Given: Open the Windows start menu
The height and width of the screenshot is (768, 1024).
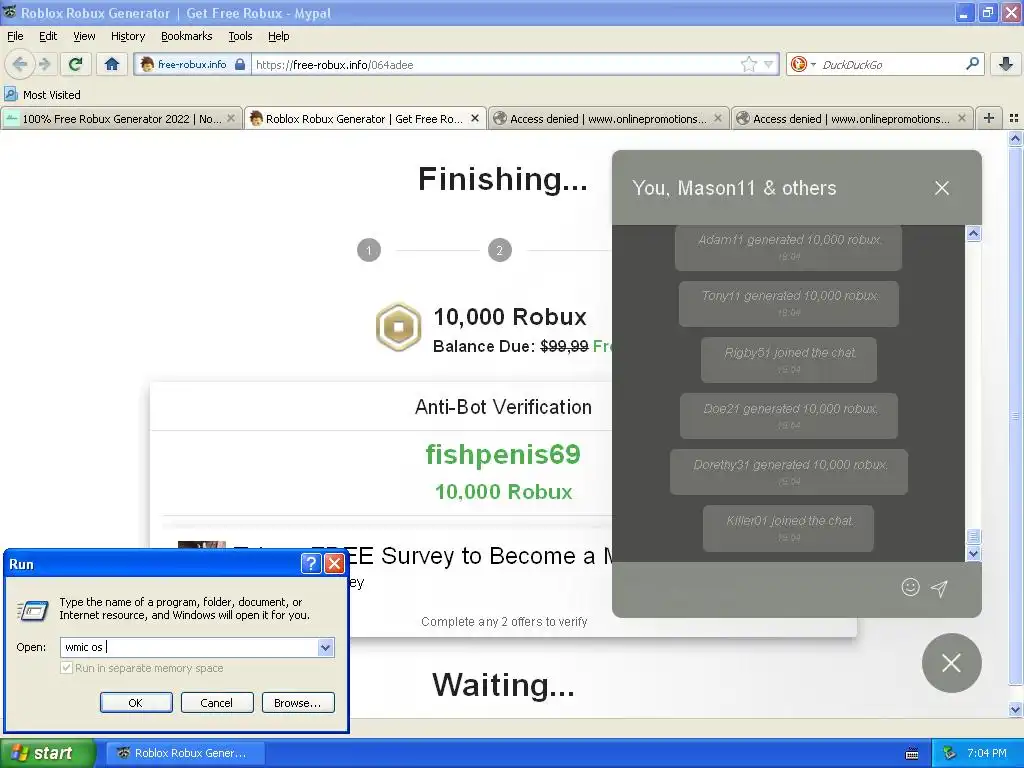Looking at the screenshot, I should (x=47, y=753).
